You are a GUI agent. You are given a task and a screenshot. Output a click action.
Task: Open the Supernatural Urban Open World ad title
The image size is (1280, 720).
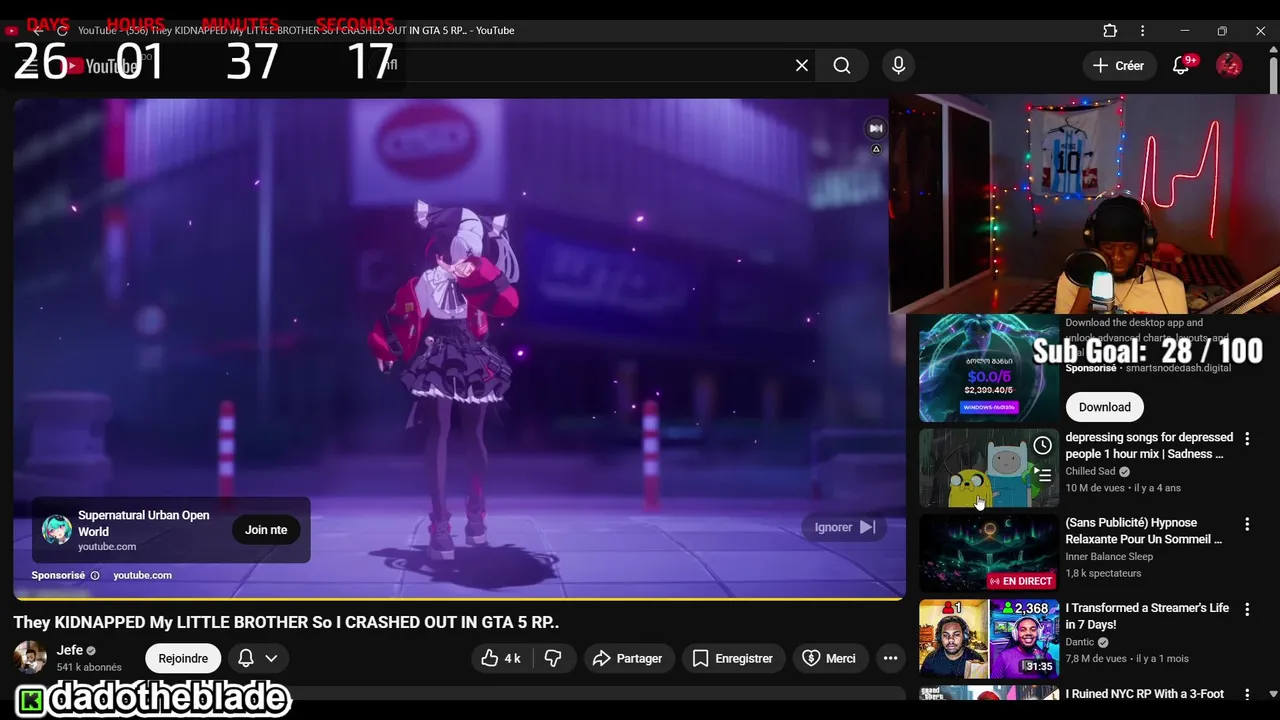click(144, 523)
